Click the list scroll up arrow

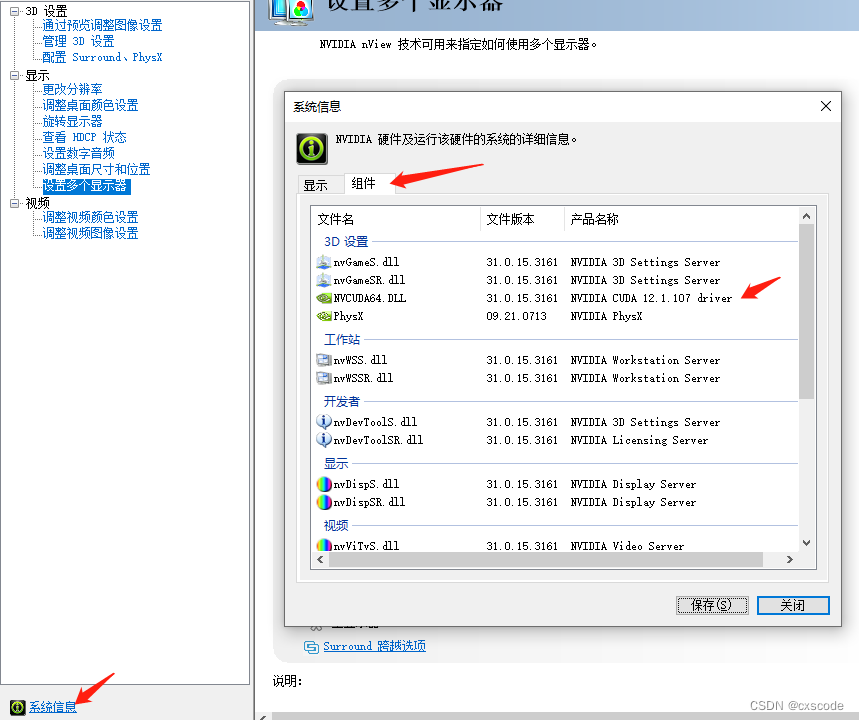point(806,216)
